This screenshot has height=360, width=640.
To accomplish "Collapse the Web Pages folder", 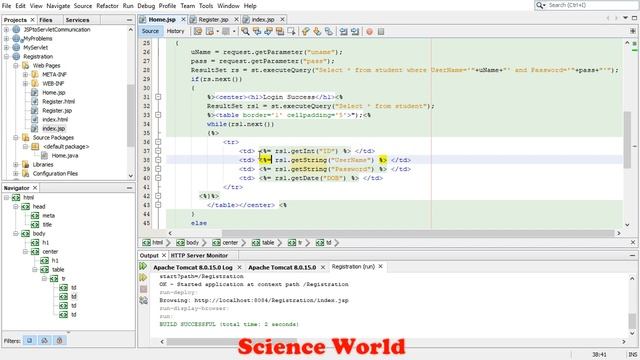I will [x=16, y=65].
